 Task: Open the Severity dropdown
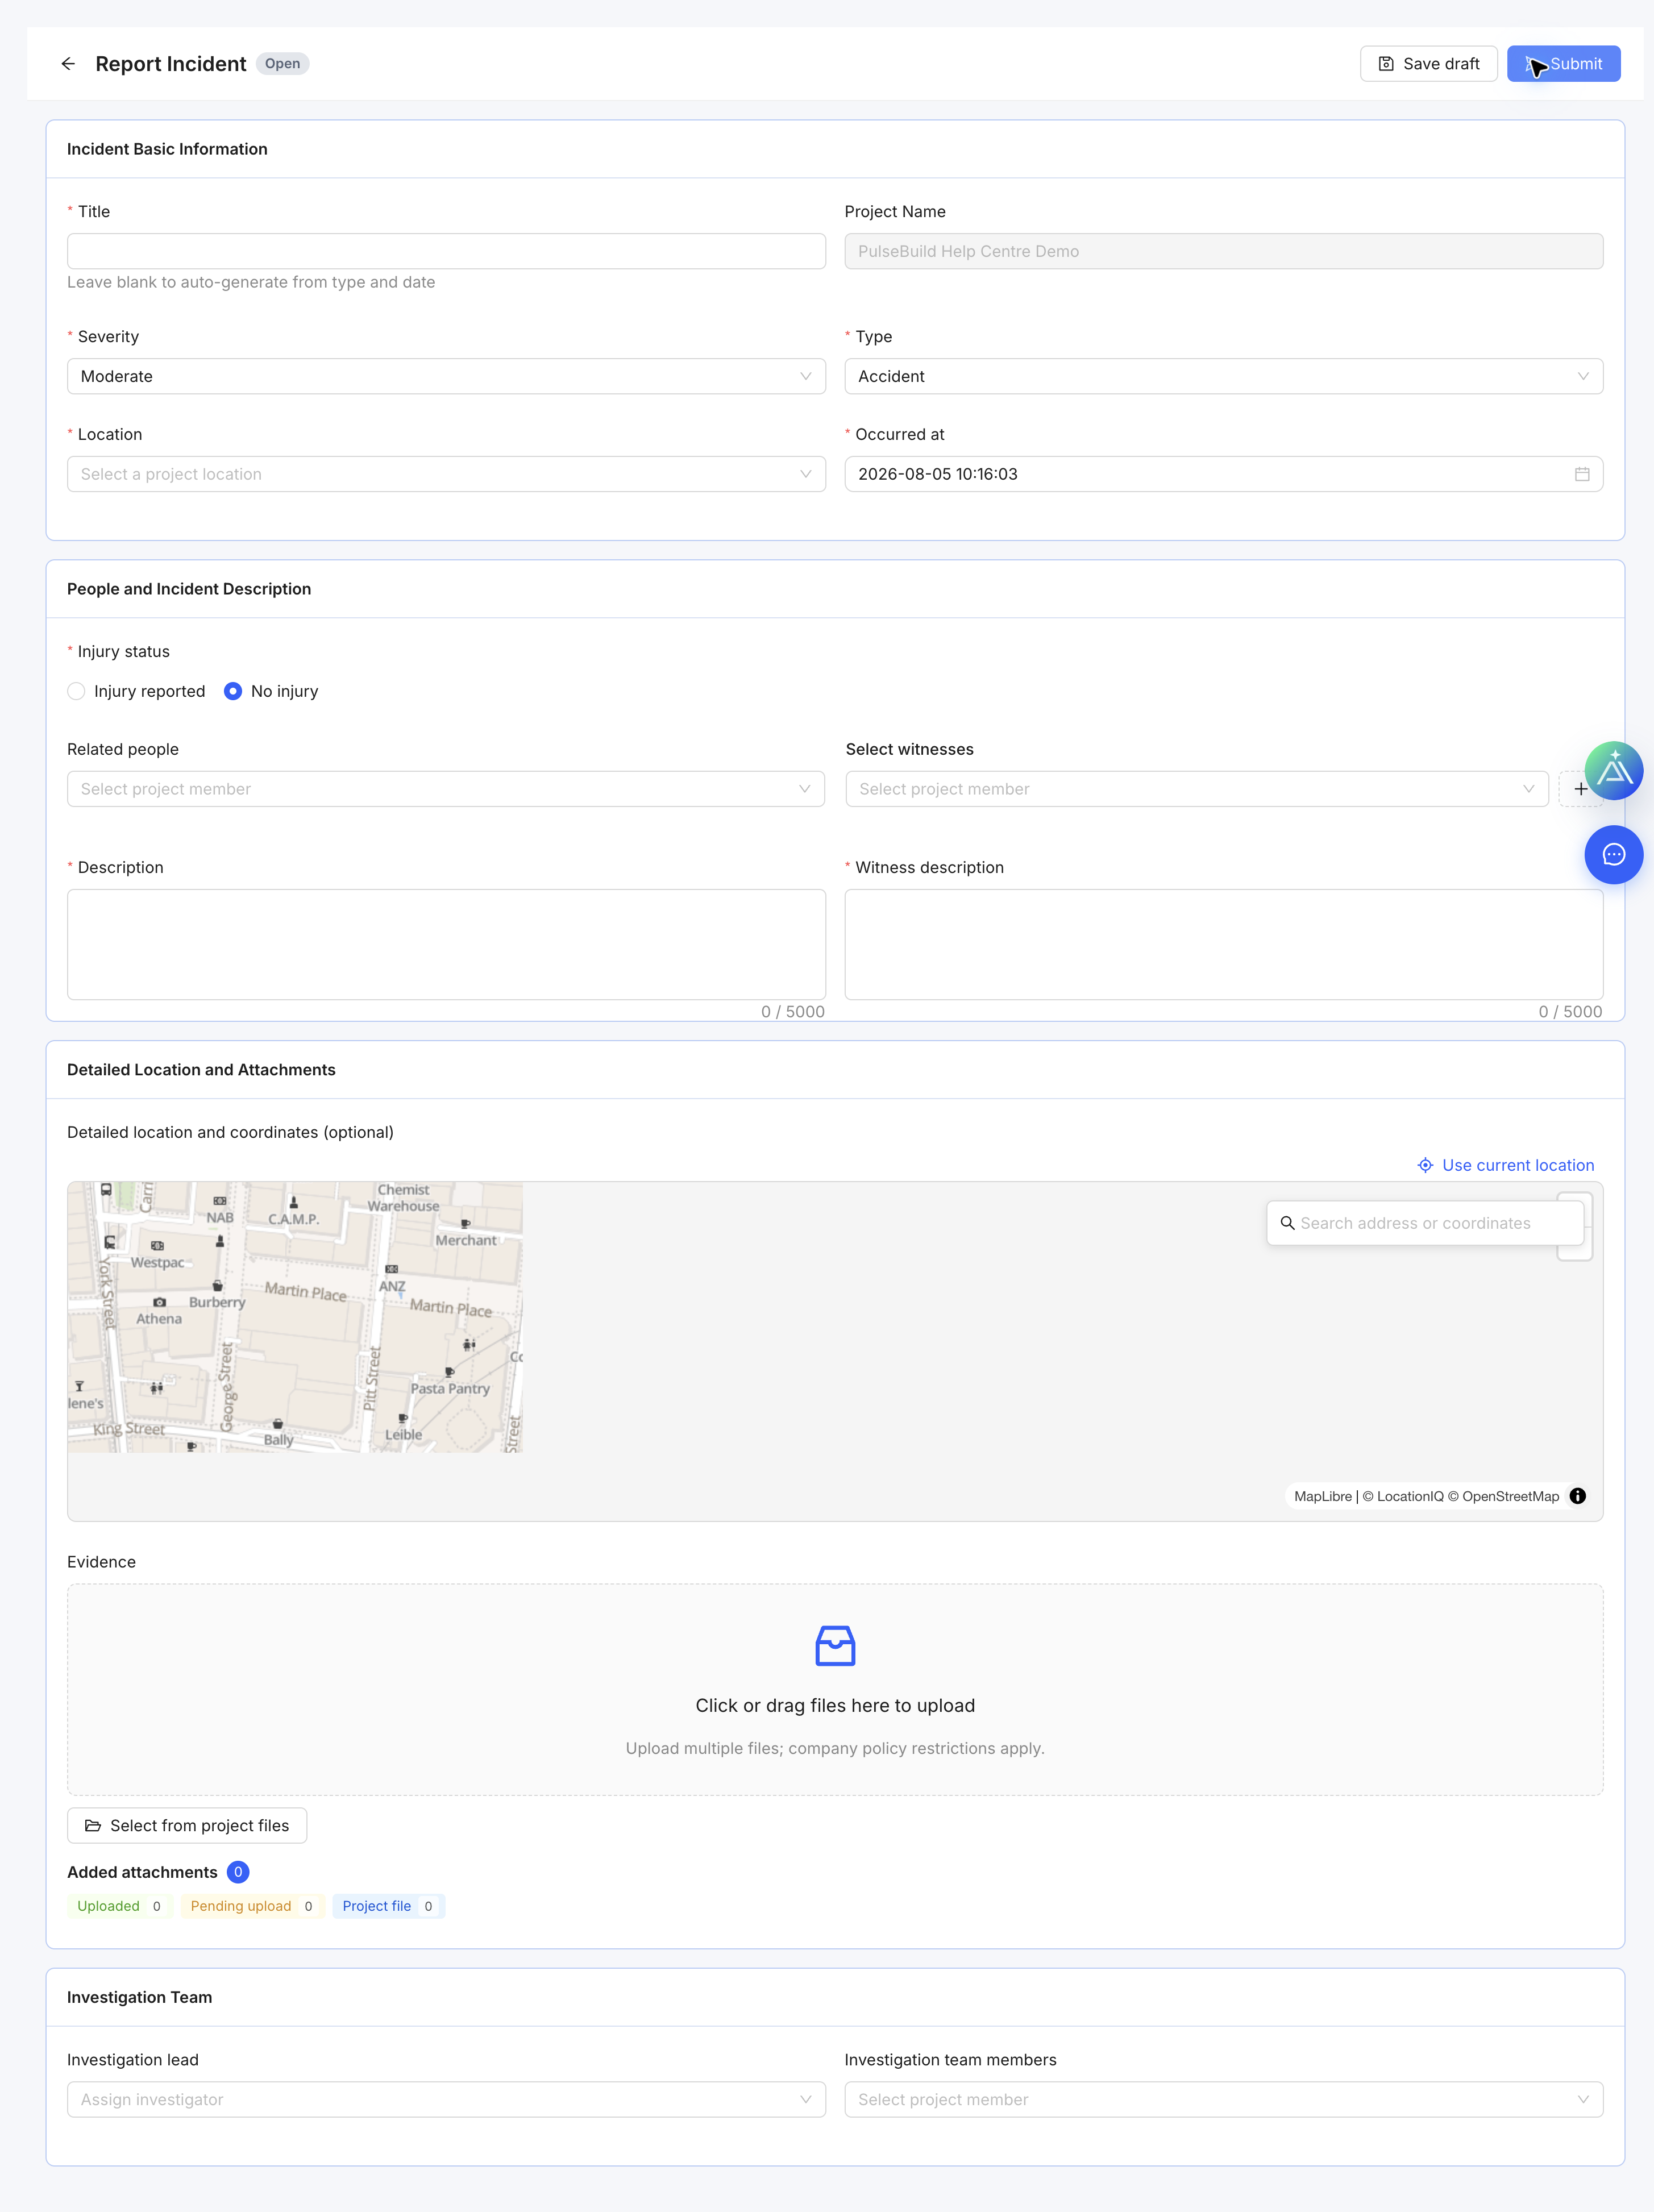pos(446,376)
